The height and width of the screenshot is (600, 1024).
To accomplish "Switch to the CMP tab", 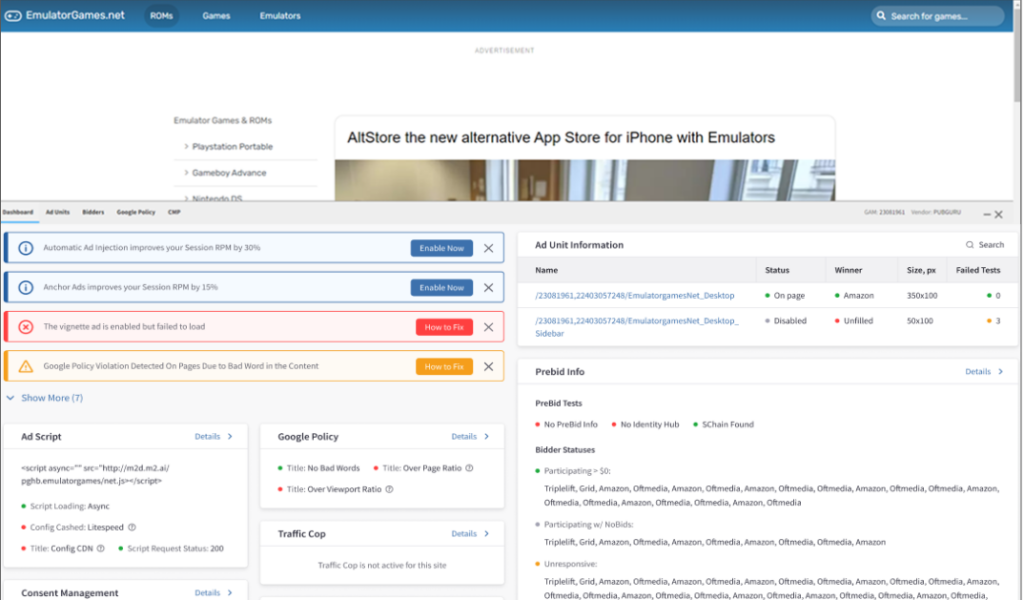I will (174, 212).
